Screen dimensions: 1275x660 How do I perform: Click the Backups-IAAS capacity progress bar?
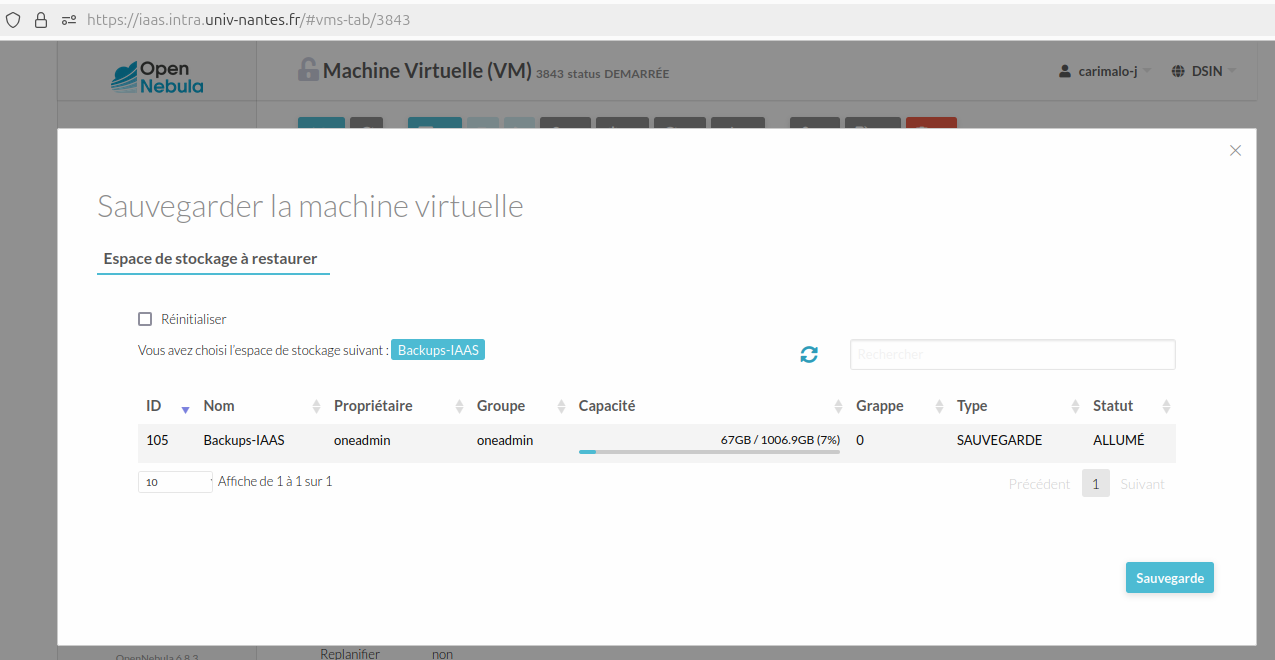(x=709, y=451)
